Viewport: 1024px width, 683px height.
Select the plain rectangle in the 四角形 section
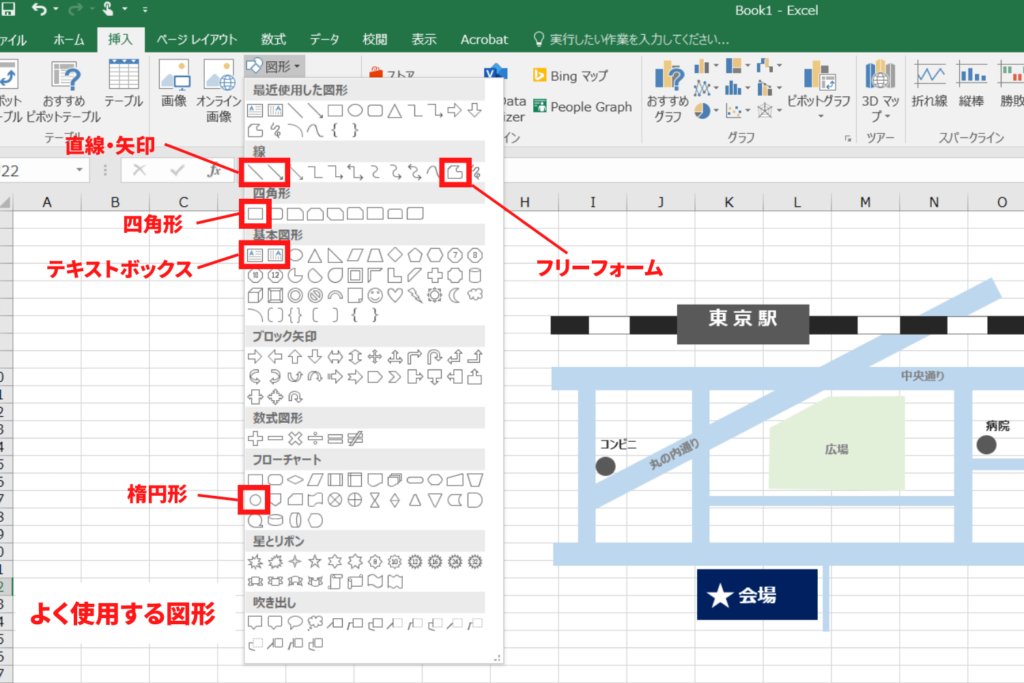(x=255, y=214)
